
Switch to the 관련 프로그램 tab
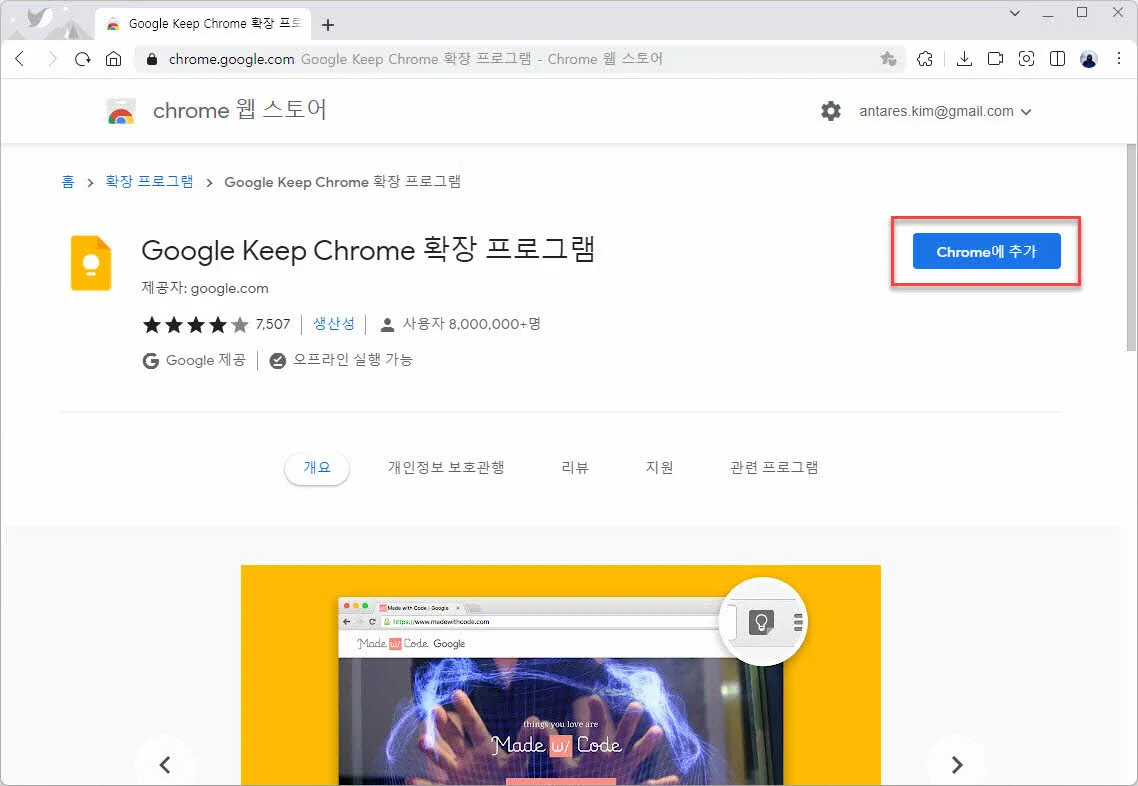(774, 467)
